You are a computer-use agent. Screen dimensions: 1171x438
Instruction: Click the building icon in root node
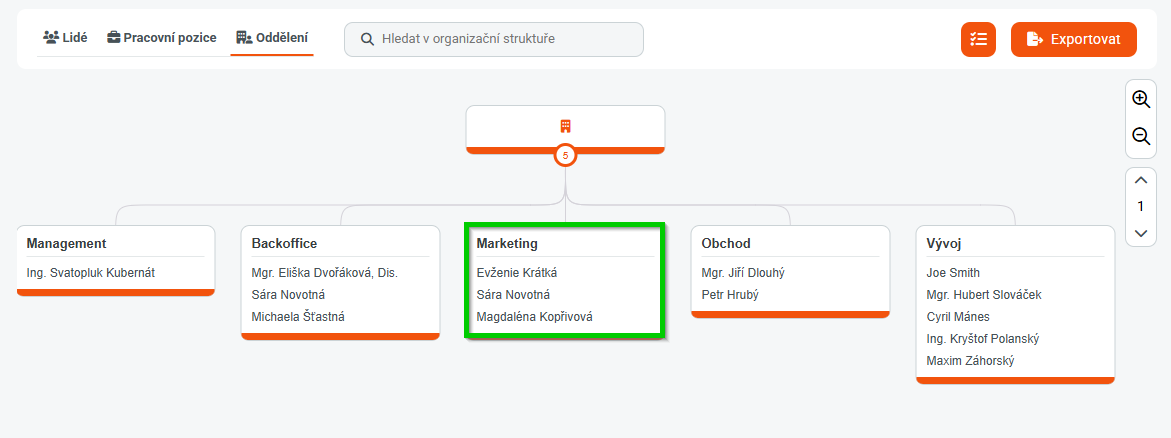coord(565,126)
